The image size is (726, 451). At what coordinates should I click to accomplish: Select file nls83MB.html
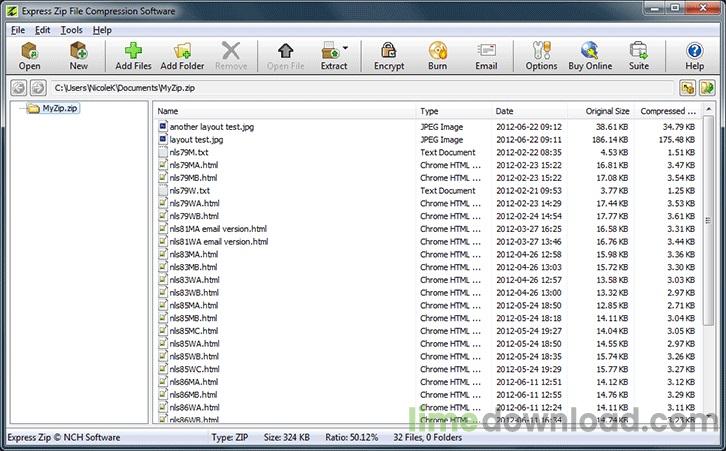[x=193, y=267]
